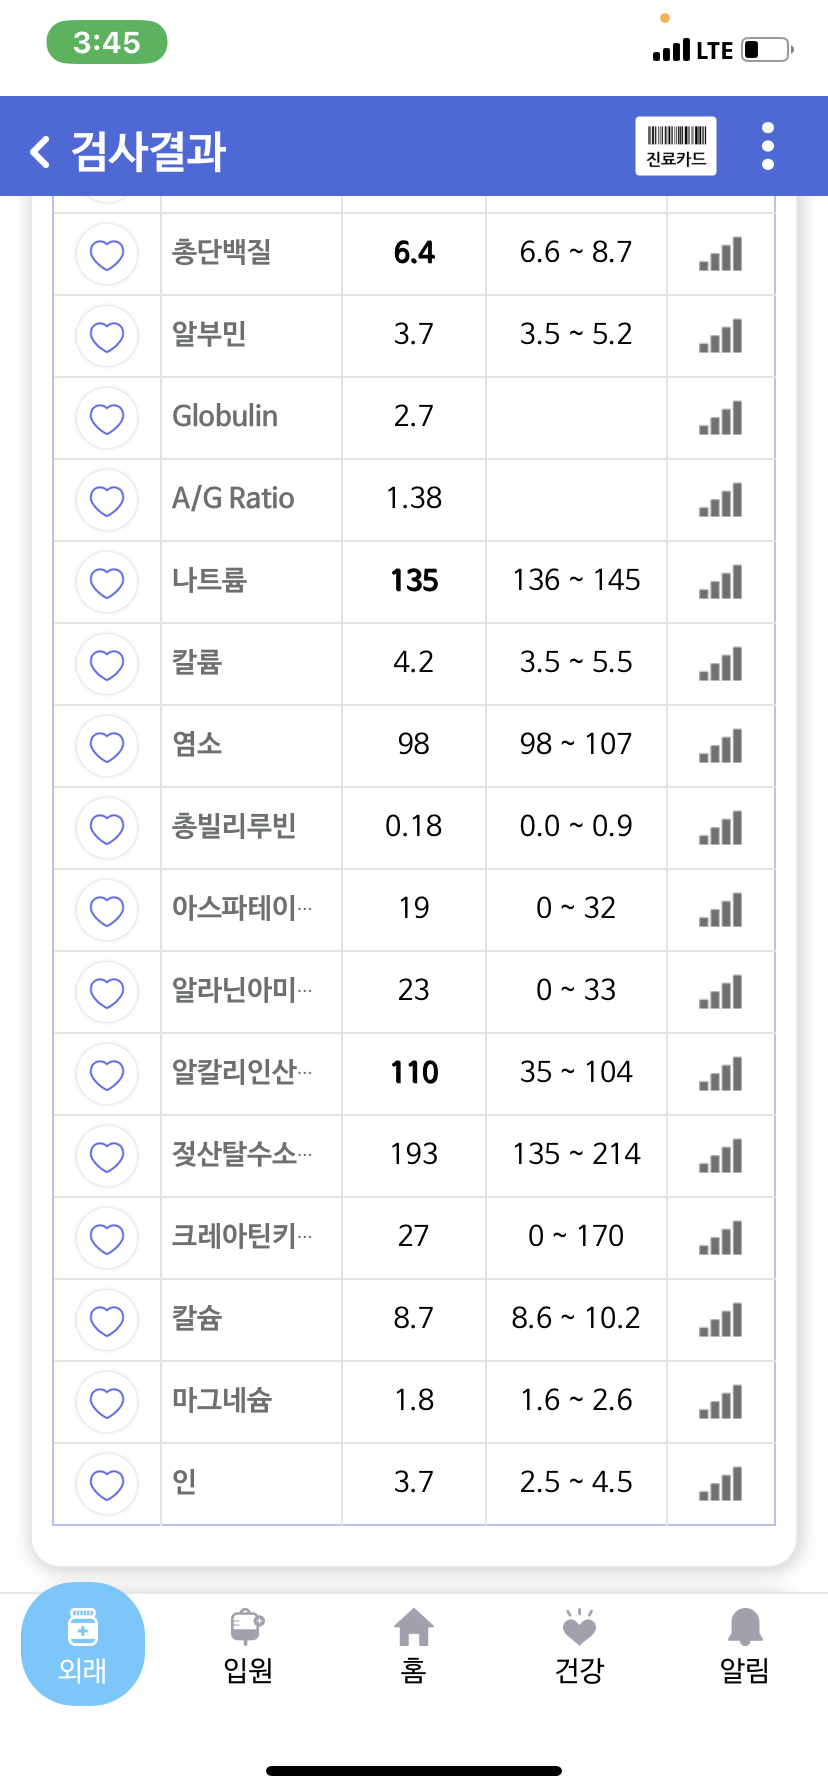Tap the 총빌리루빈 test name

point(234,826)
